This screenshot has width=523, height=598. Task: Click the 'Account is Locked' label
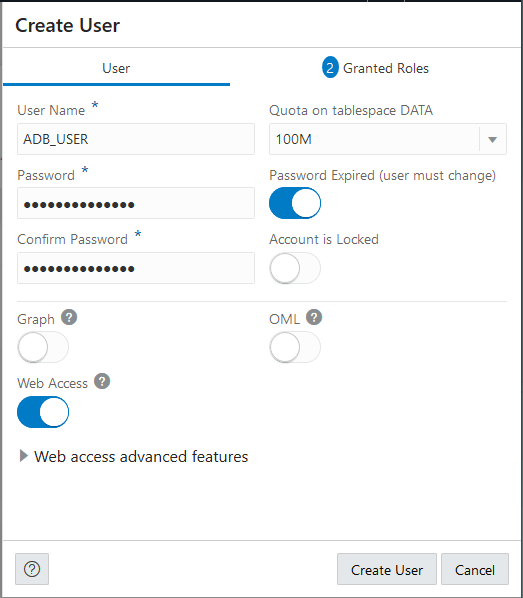tap(324, 240)
